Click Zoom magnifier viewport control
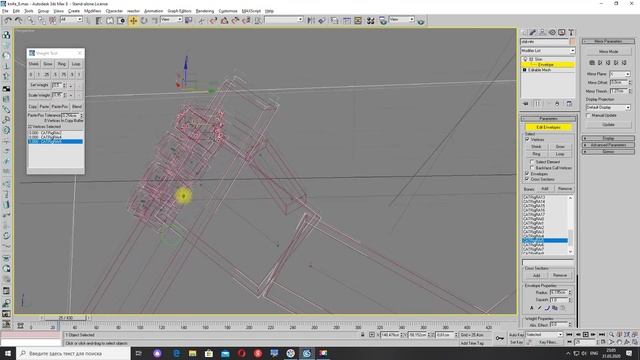This screenshot has height=360, width=640. (x=611, y=335)
